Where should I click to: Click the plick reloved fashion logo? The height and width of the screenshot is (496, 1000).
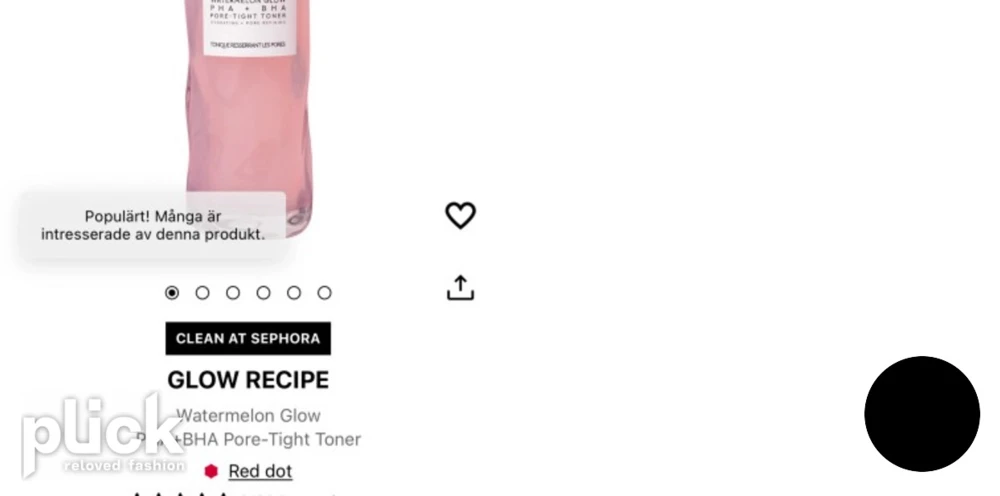pyautogui.click(x=102, y=435)
